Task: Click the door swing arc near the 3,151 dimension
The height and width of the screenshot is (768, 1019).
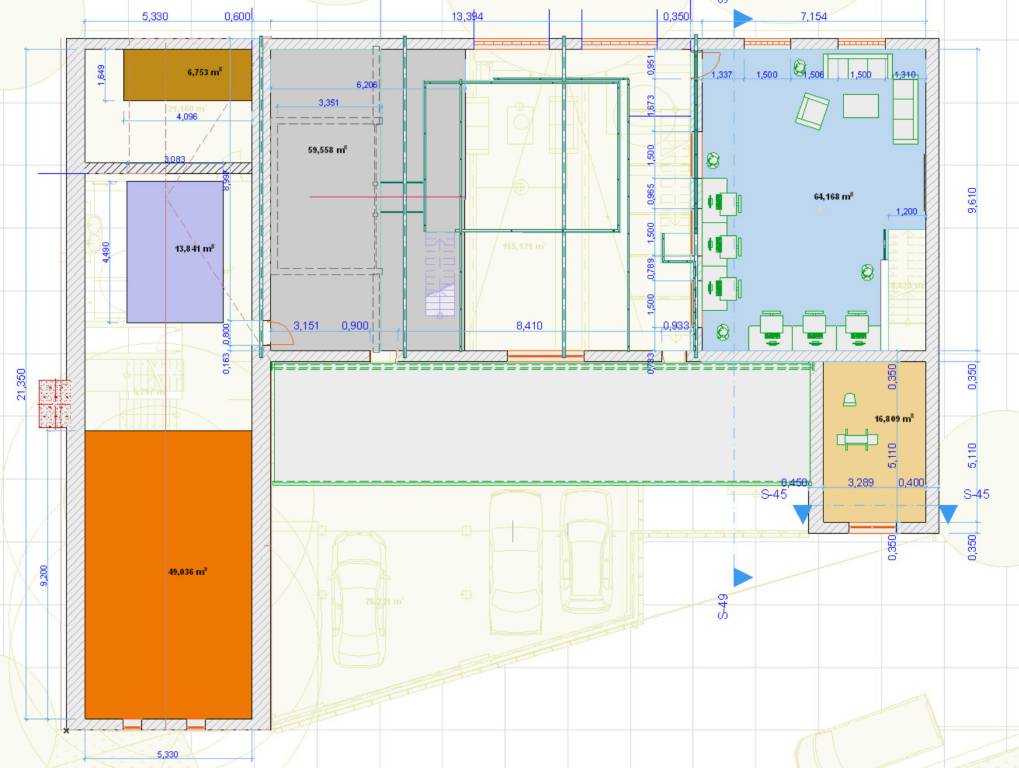Action: pyautogui.click(x=281, y=333)
